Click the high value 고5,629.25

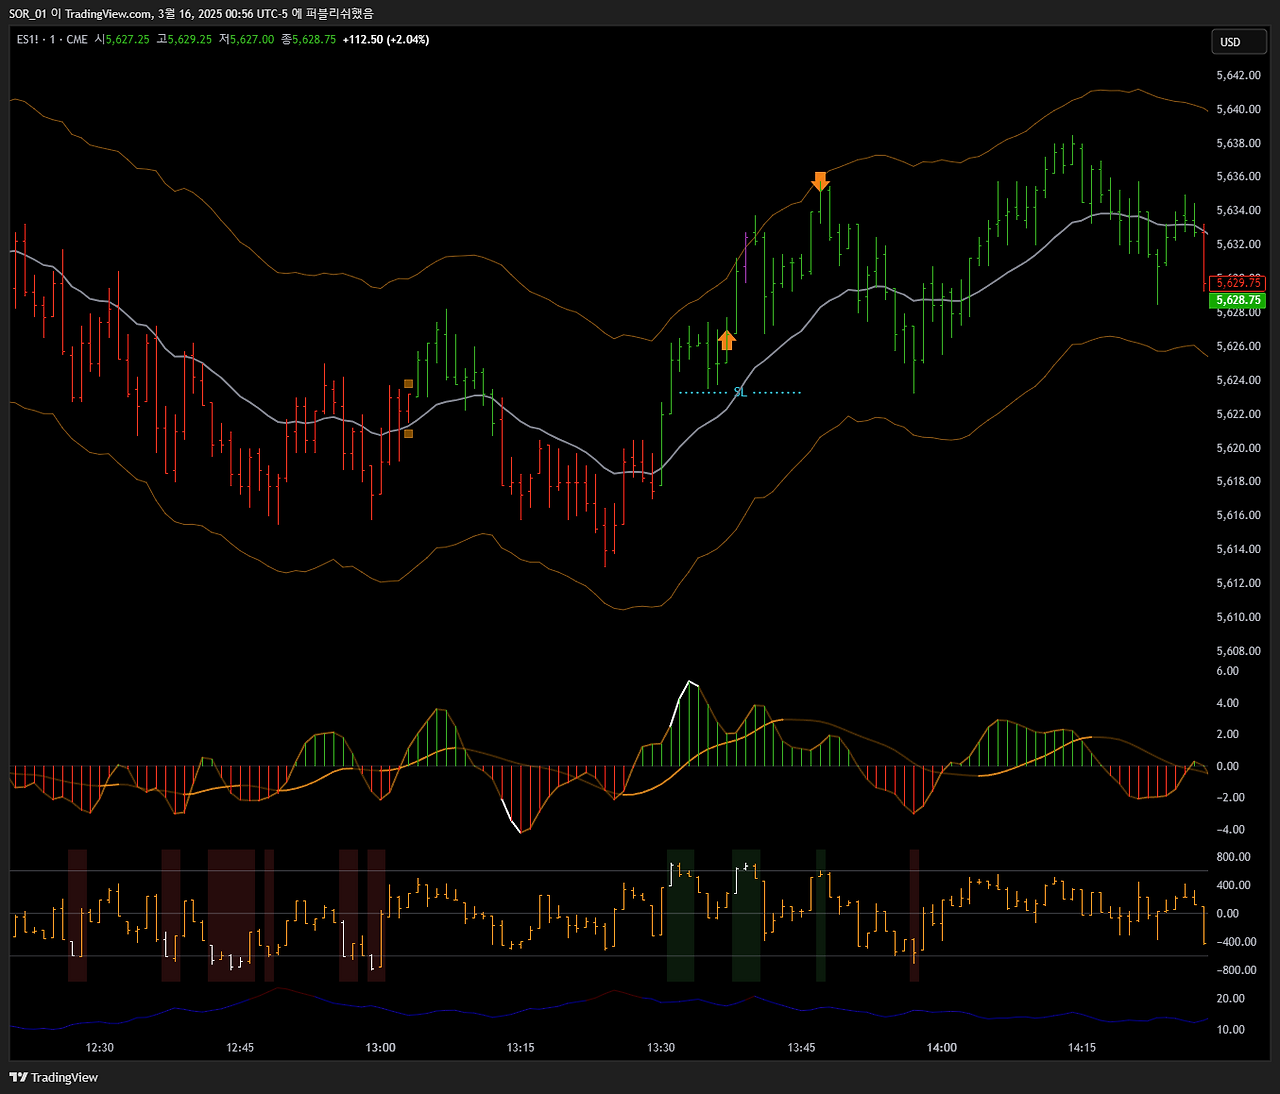[x=184, y=40]
